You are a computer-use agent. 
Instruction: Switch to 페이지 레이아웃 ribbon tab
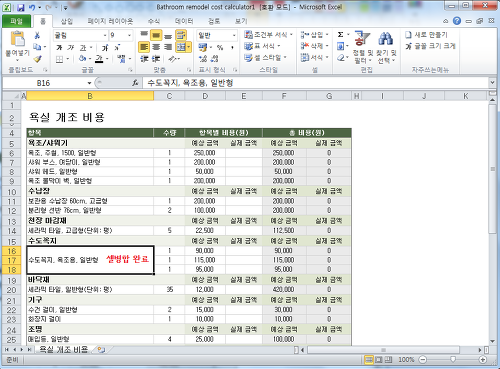pyautogui.click(x=110, y=21)
